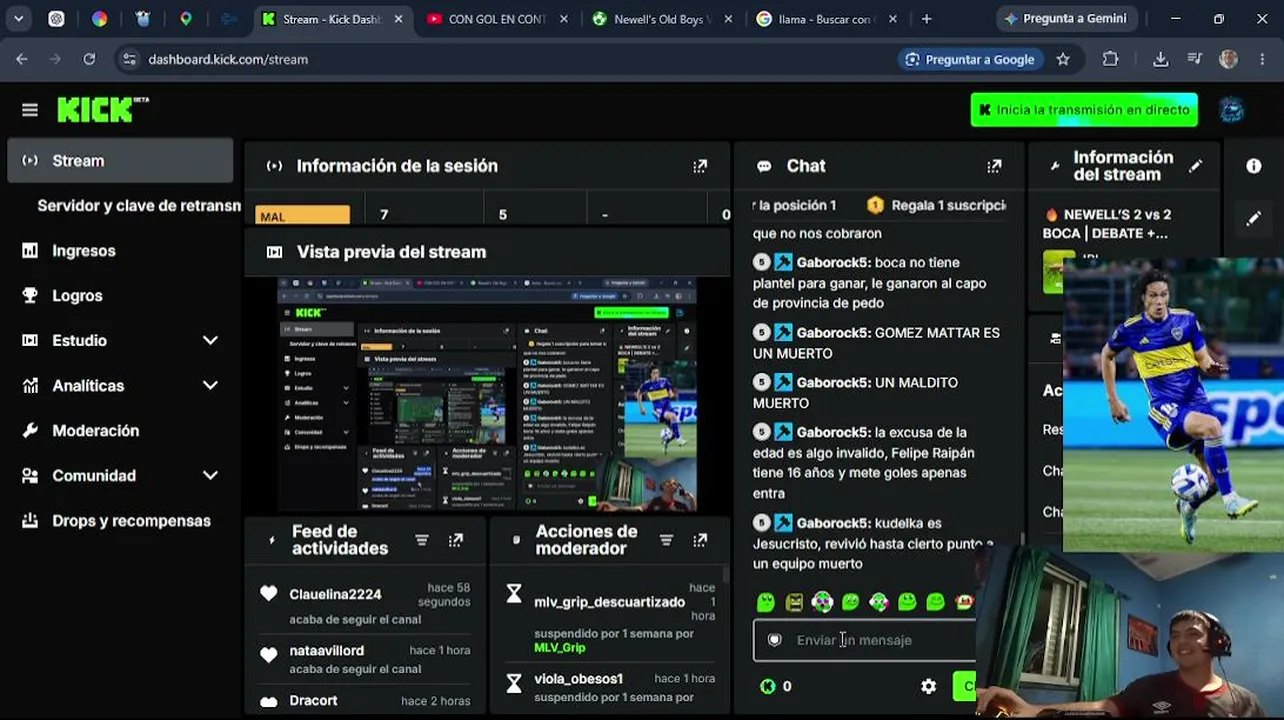
Task: Filter the Acciones de moderador list
Action: point(666,540)
